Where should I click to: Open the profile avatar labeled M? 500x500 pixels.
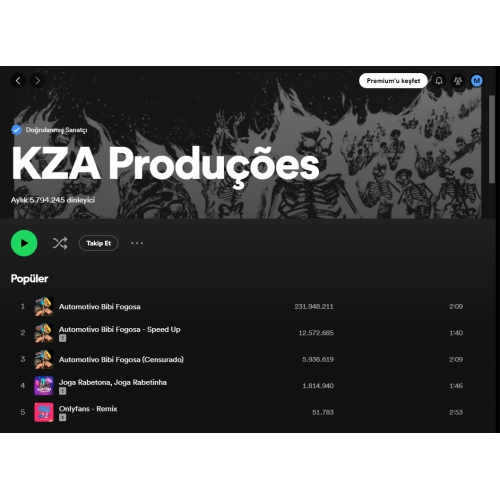point(477,81)
